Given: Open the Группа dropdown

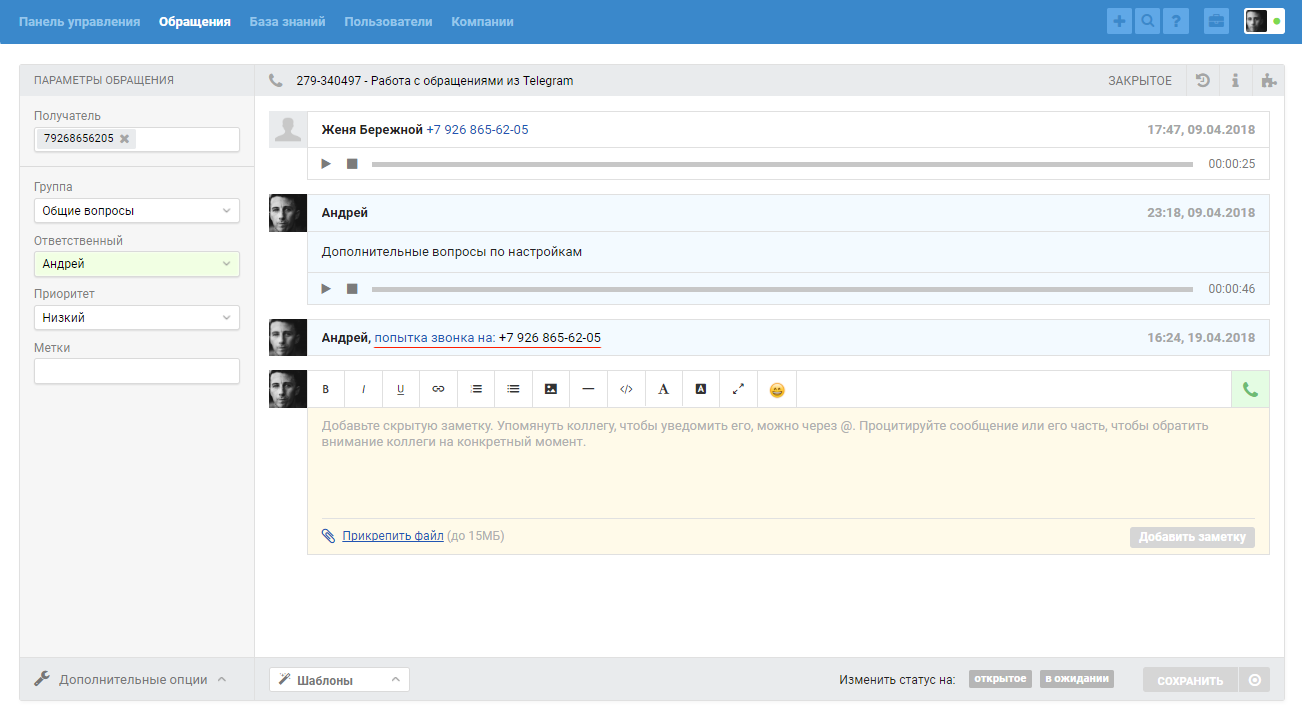Looking at the screenshot, I should click(x=136, y=211).
